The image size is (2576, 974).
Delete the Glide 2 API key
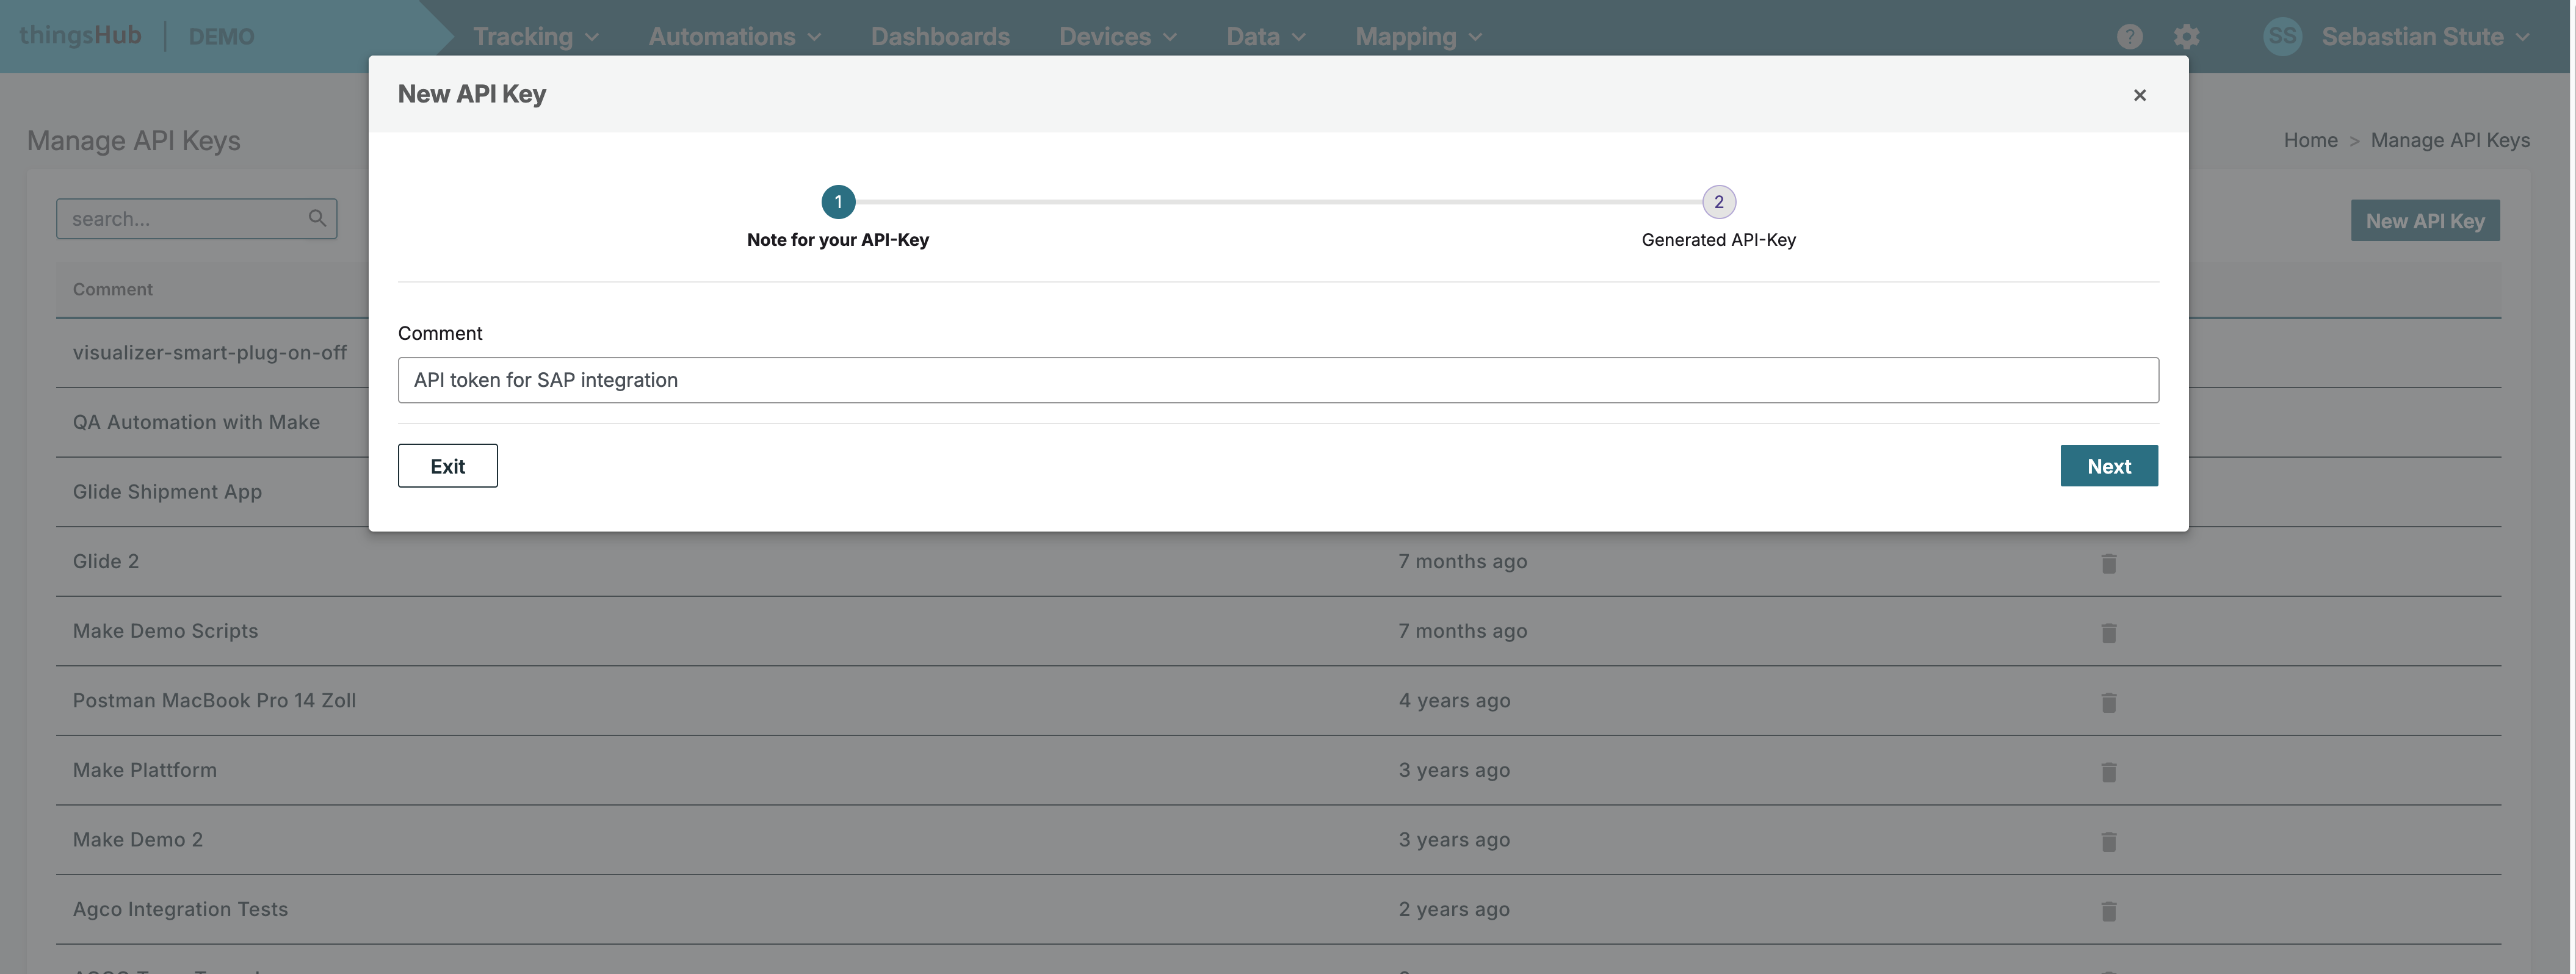2108,563
